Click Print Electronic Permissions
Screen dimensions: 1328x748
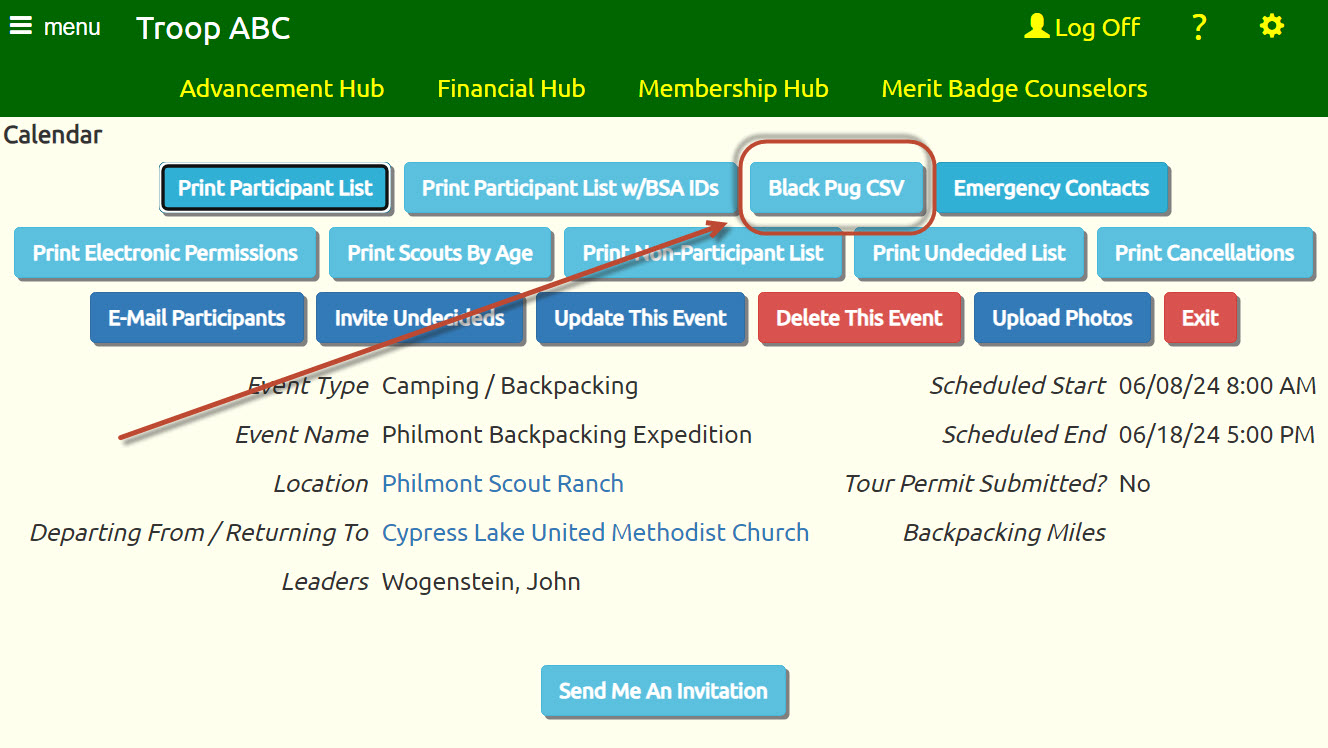coord(165,253)
